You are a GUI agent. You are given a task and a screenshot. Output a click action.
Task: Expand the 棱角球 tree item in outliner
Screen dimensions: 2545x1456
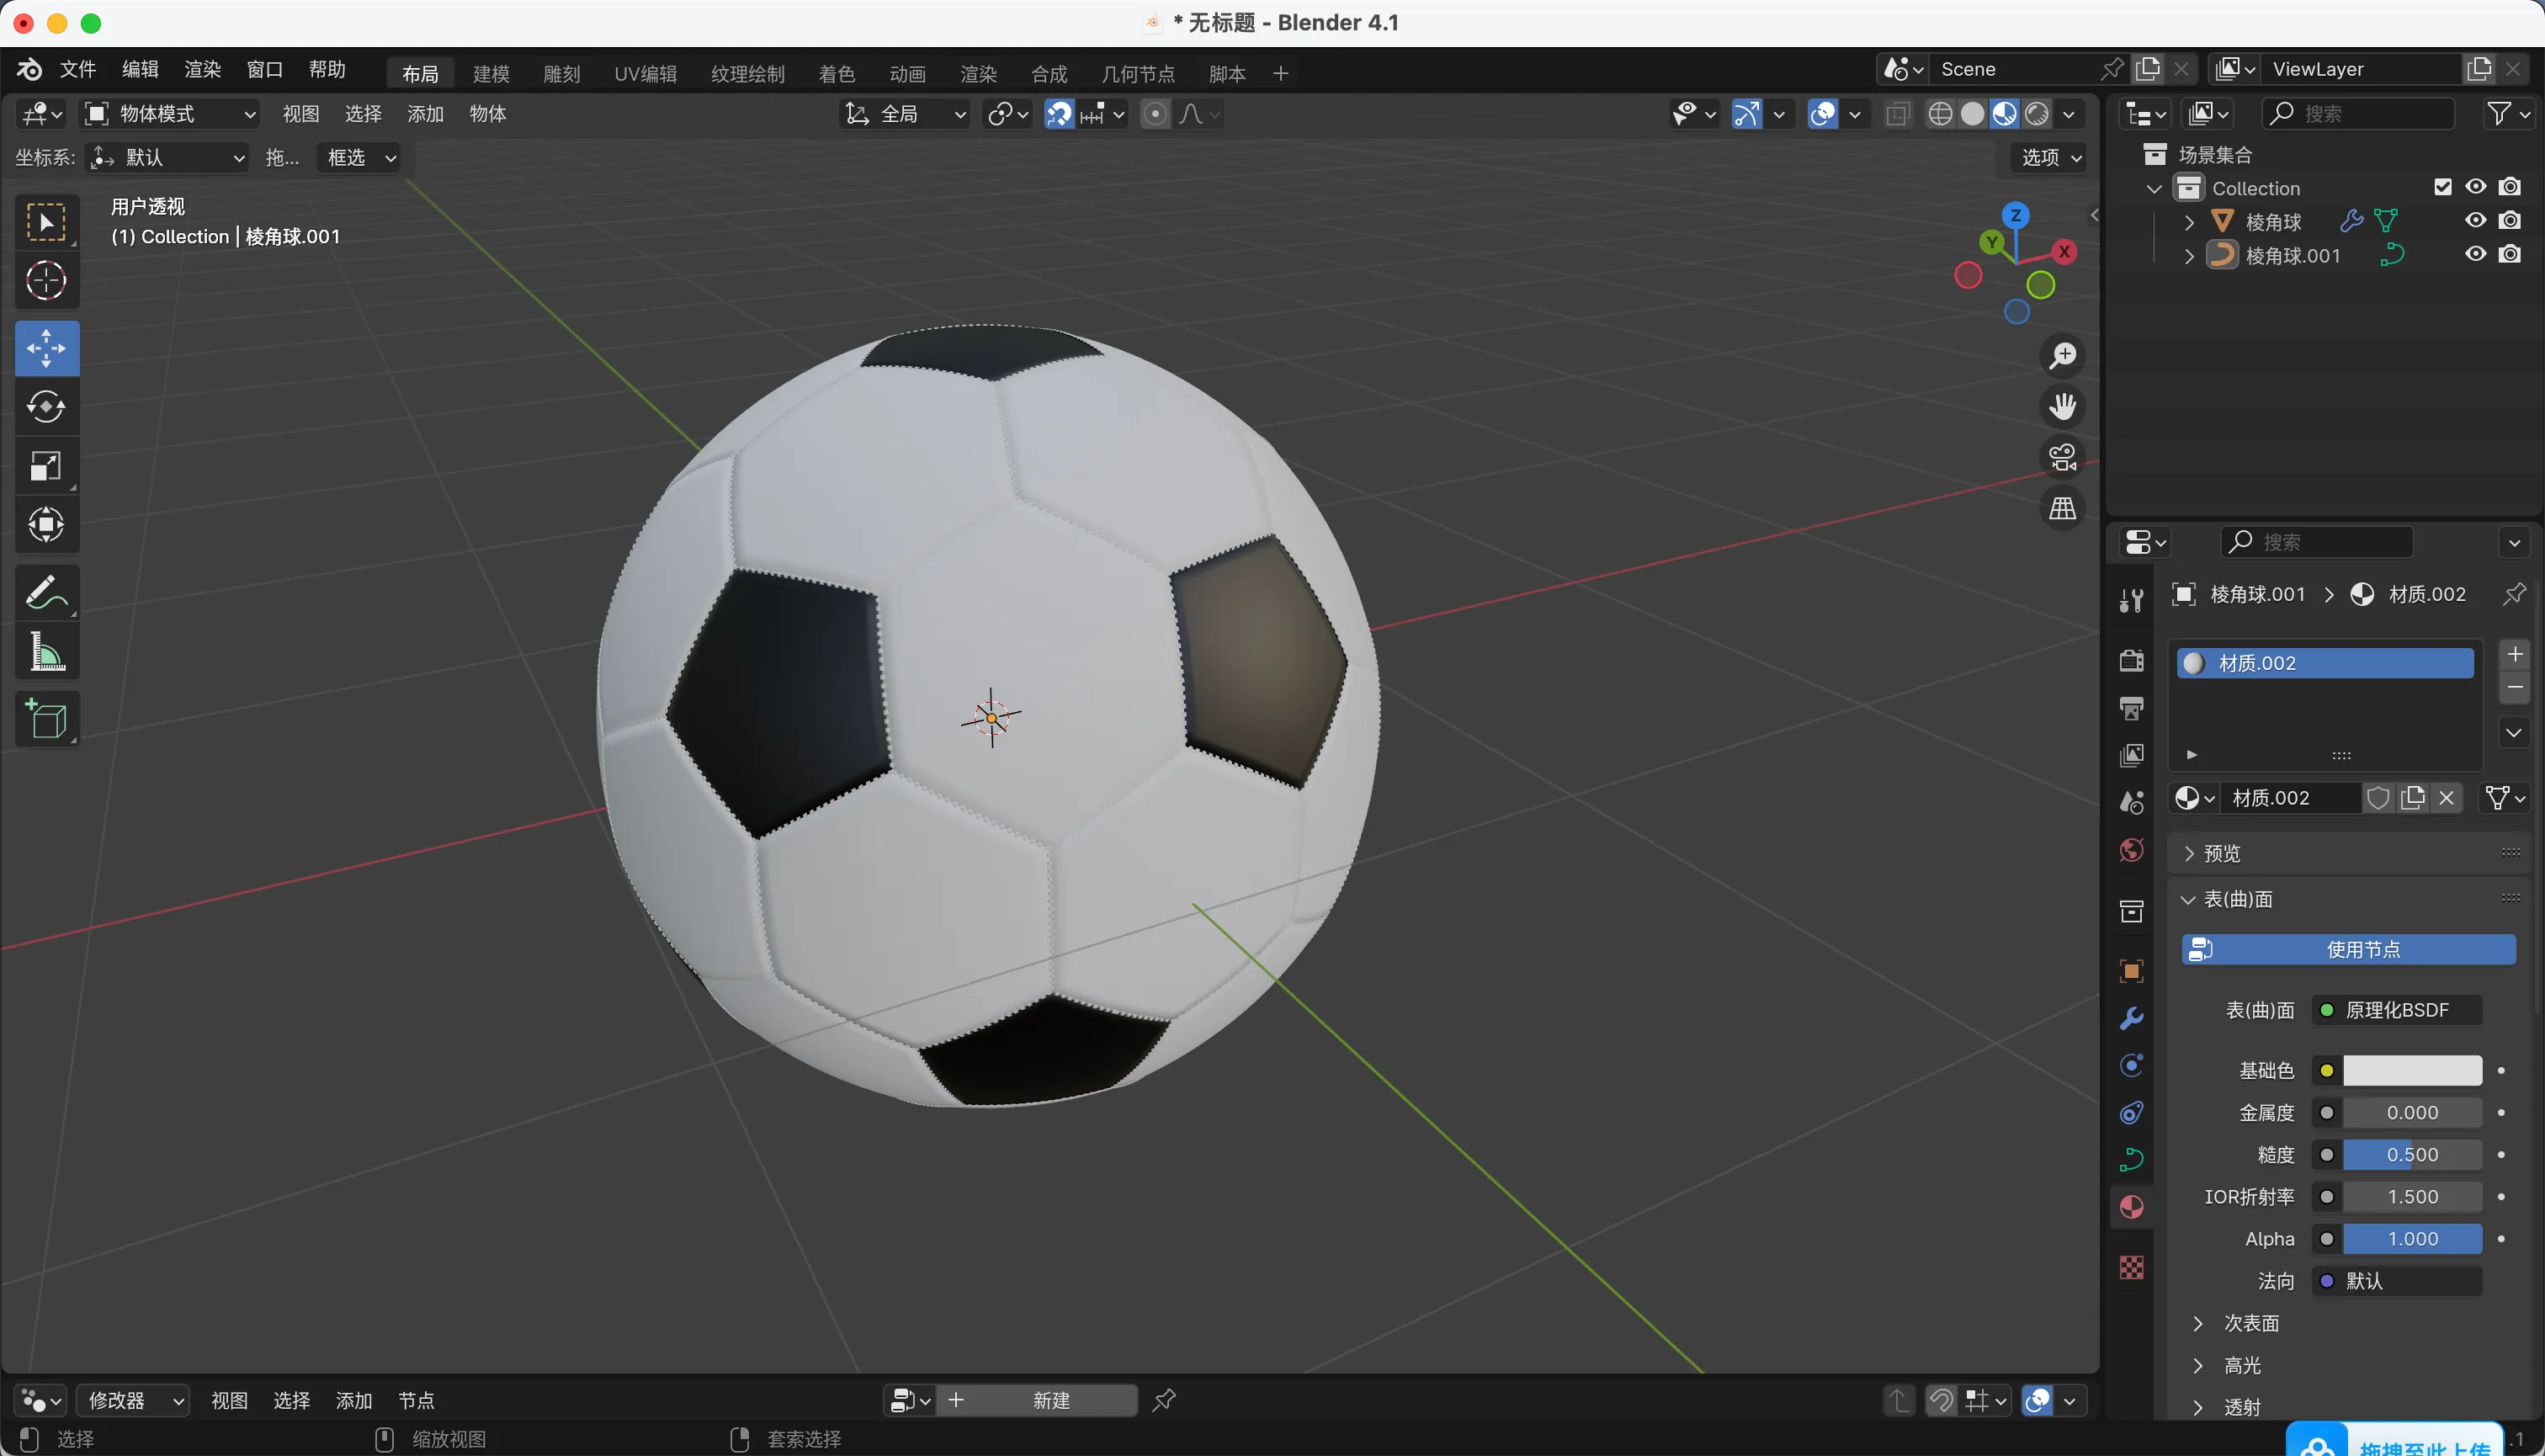click(x=2189, y=222)
